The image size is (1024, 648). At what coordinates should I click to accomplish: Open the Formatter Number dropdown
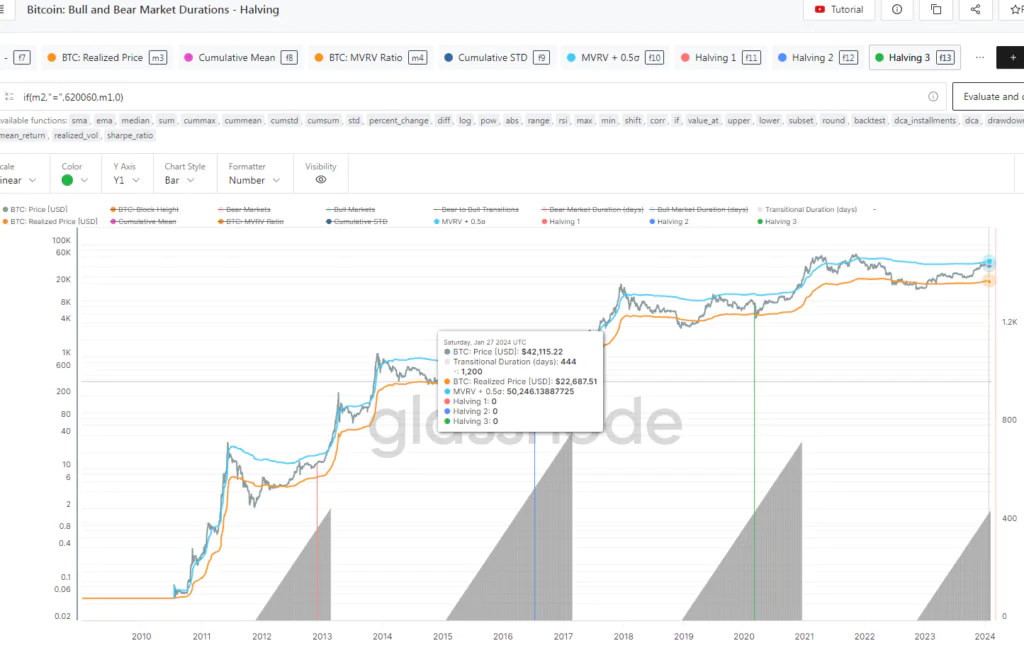pyautogui.click(x=254, y=180)
